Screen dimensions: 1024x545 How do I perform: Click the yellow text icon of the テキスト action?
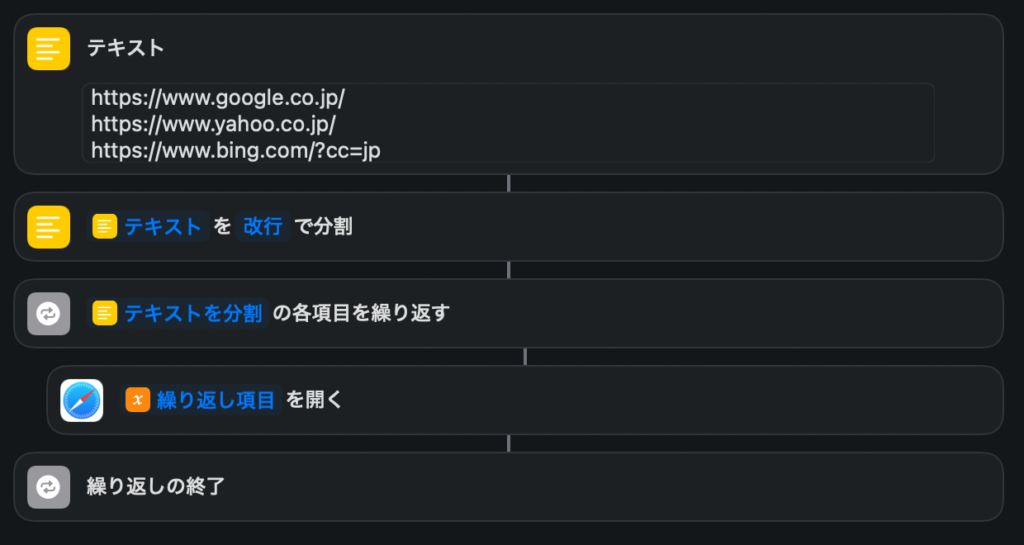click(48, 48)
